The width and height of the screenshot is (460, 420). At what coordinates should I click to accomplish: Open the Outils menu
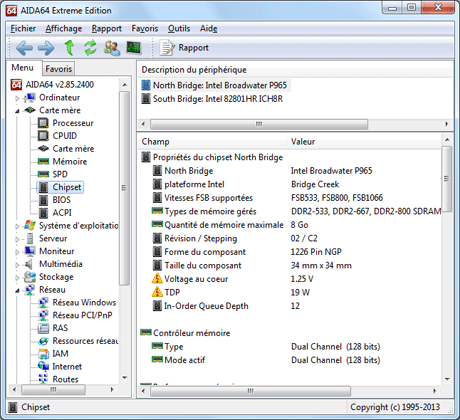[x=179, y=29]
